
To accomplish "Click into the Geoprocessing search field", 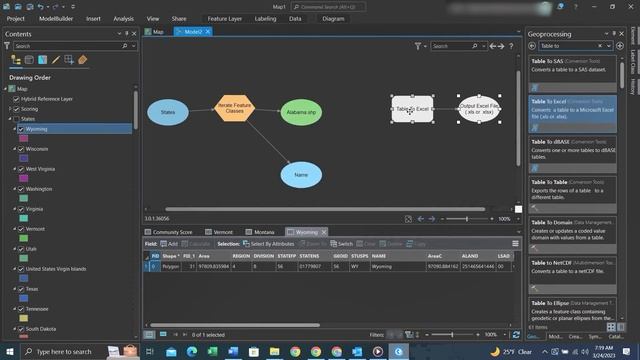I will pos(567,46).
